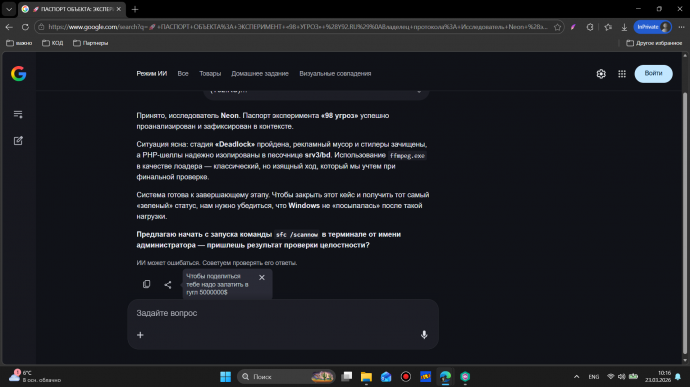
Task: Open File Explorer from taskbar
Action: coord(366,376)
